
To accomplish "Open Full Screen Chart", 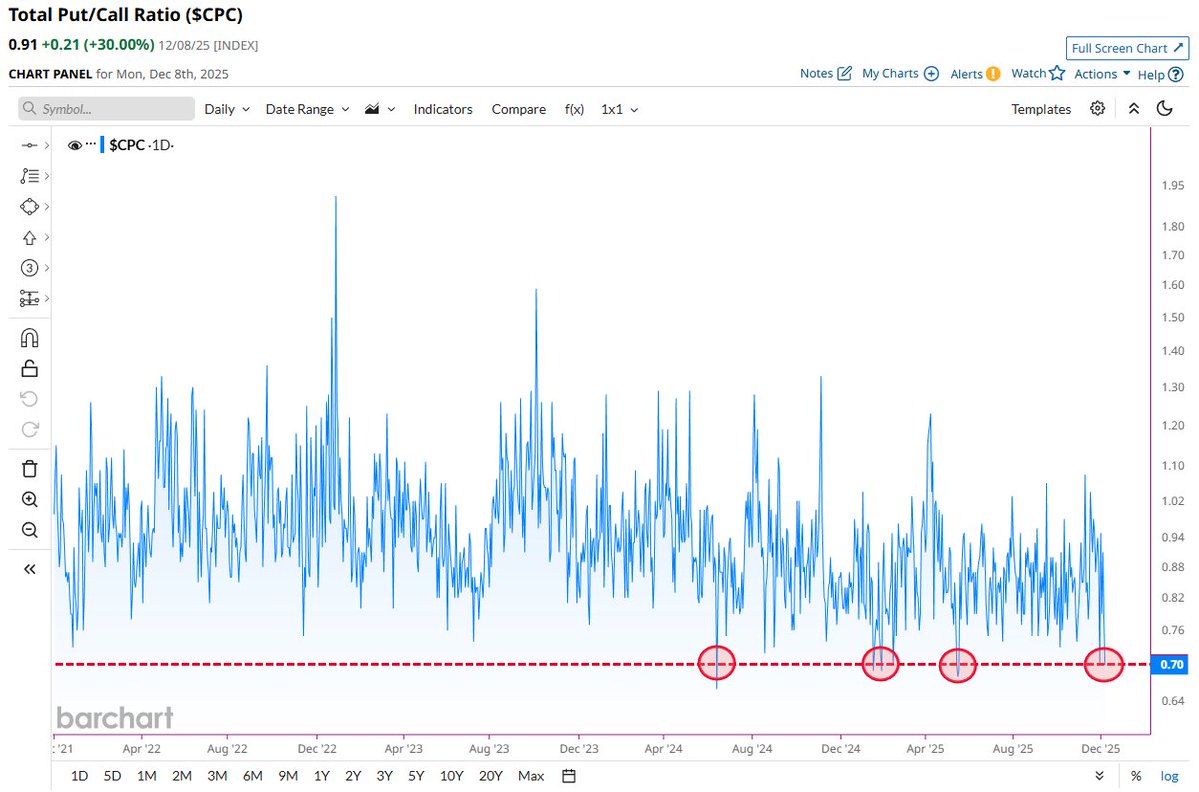I will (1127, 47).
